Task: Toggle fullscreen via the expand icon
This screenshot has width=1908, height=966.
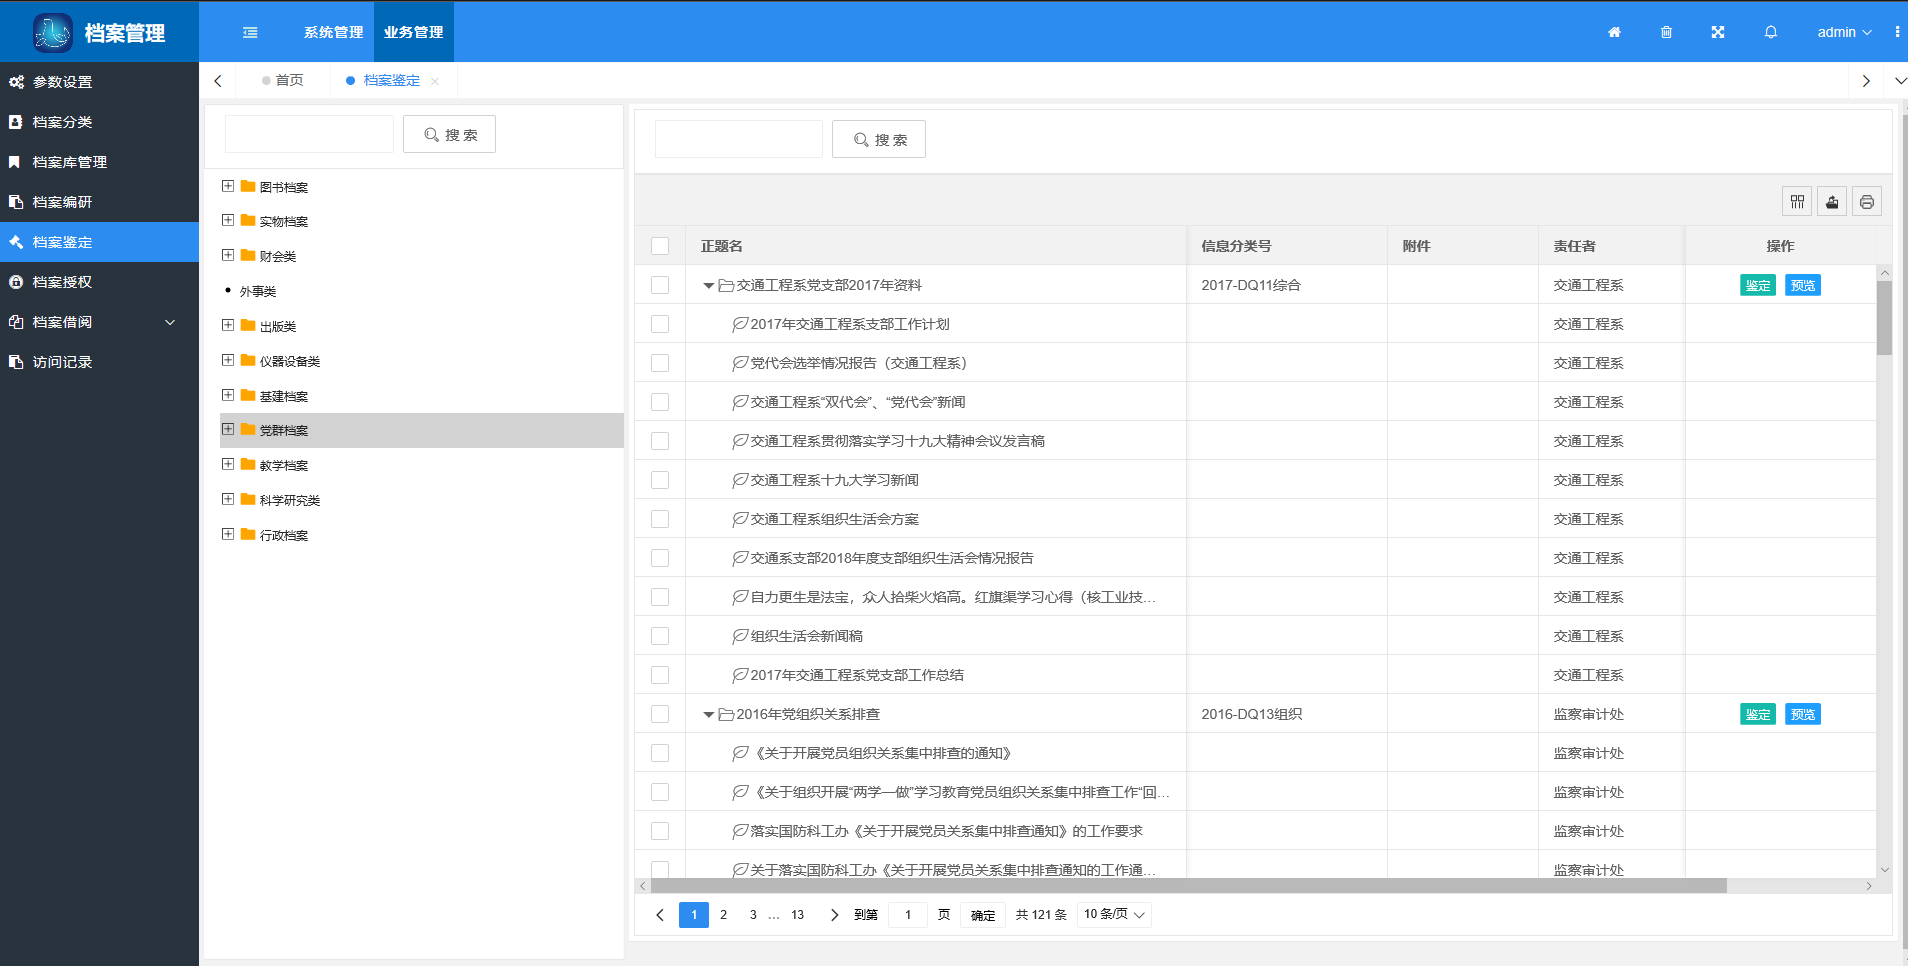Action: [x=1718, y=31]
